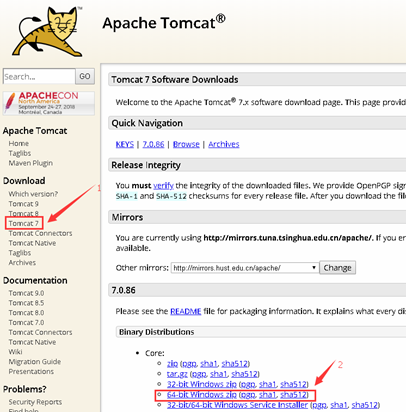The height and width of the screenshot is (412, 406).
Task: Open the Presentations link
Action: click(31, 371)
